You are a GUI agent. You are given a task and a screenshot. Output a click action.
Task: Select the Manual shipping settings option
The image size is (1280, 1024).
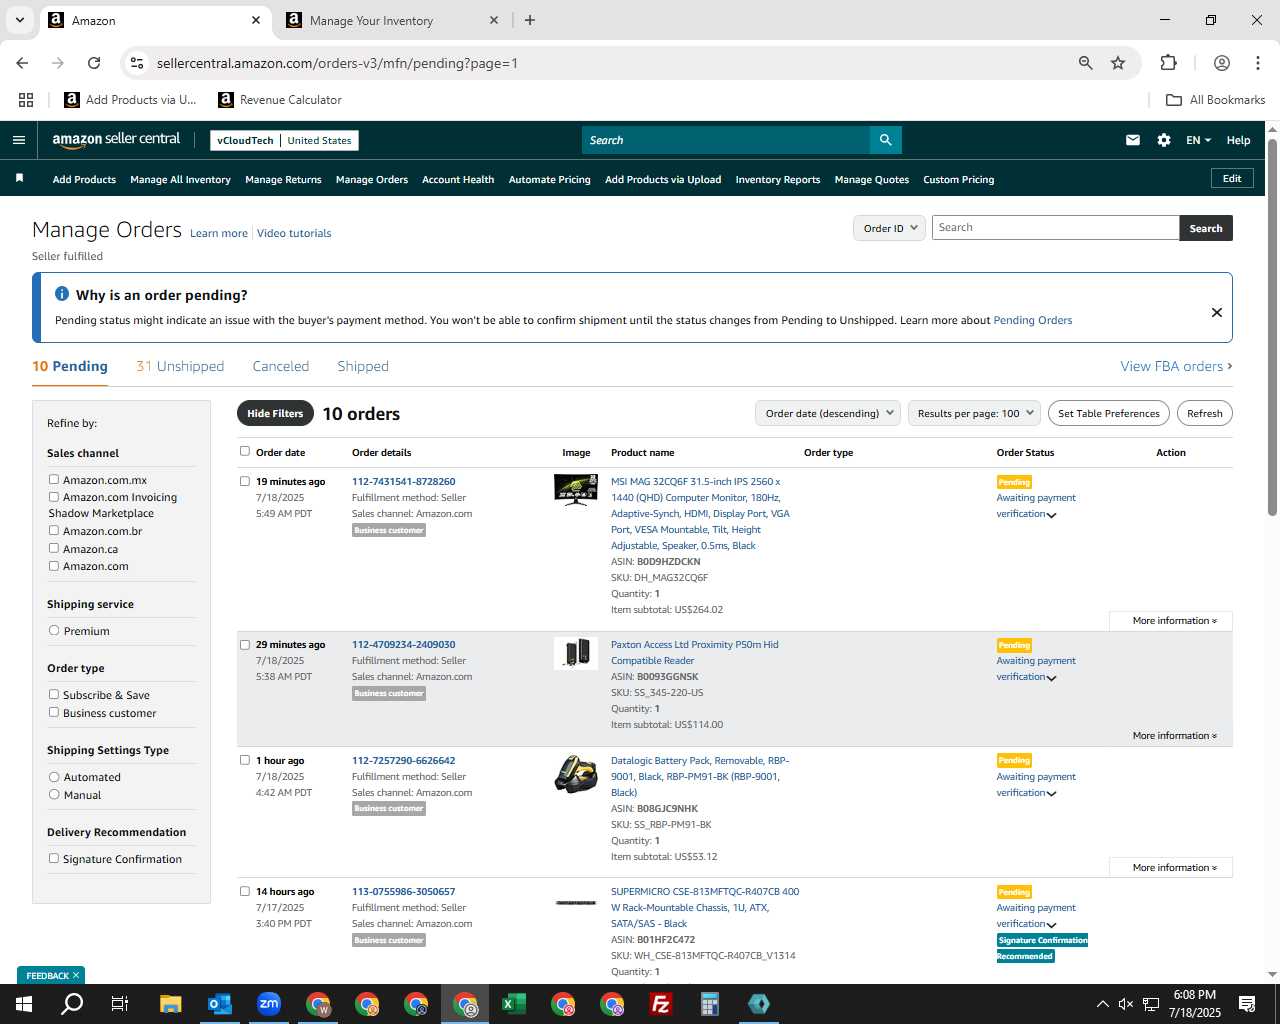pyautogui.click(x=54, y=794)
